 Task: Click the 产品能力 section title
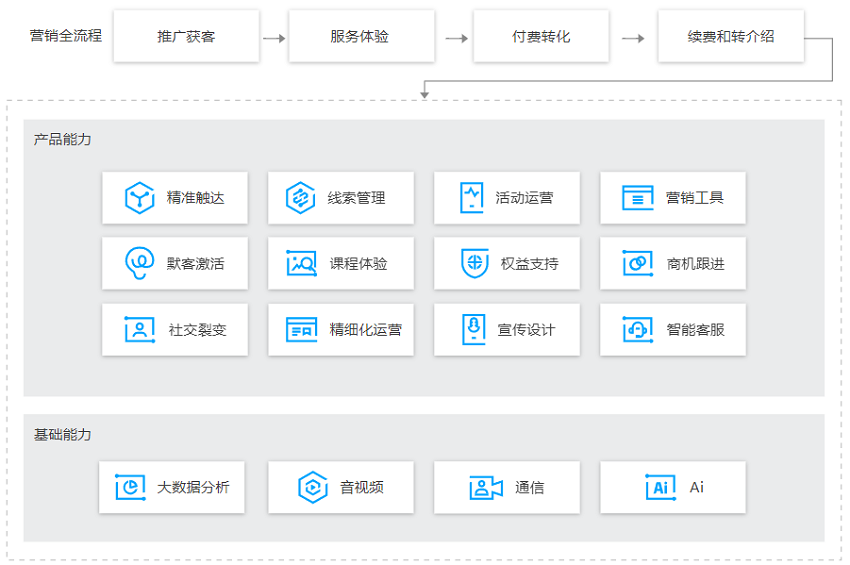(x=62, y=139)
